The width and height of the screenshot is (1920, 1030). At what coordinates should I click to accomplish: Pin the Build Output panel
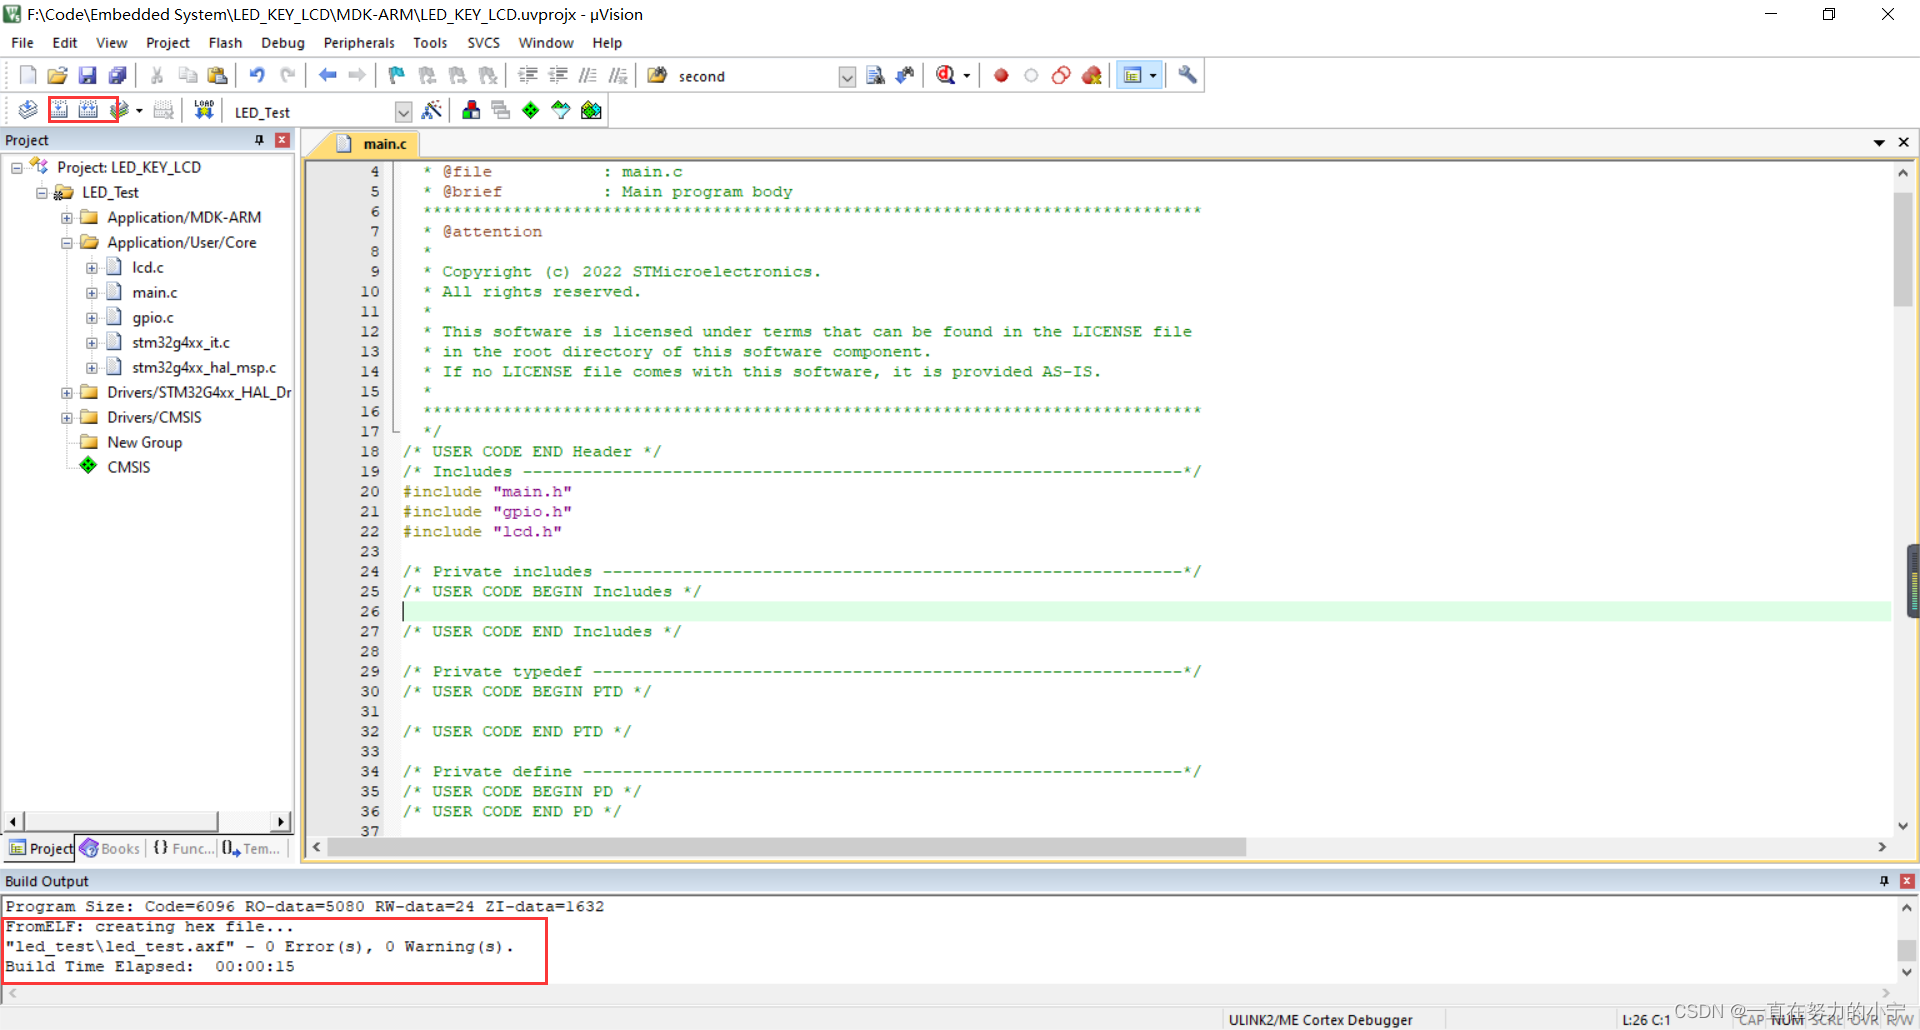pos(1884,881)
